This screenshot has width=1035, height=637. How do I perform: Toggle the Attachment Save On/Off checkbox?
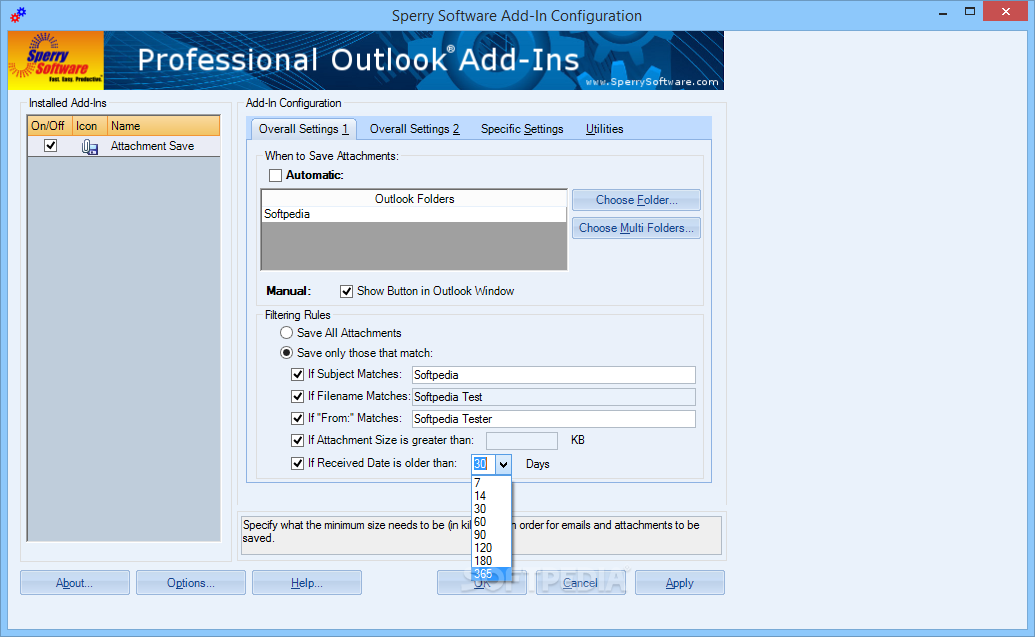coord(50,146)
